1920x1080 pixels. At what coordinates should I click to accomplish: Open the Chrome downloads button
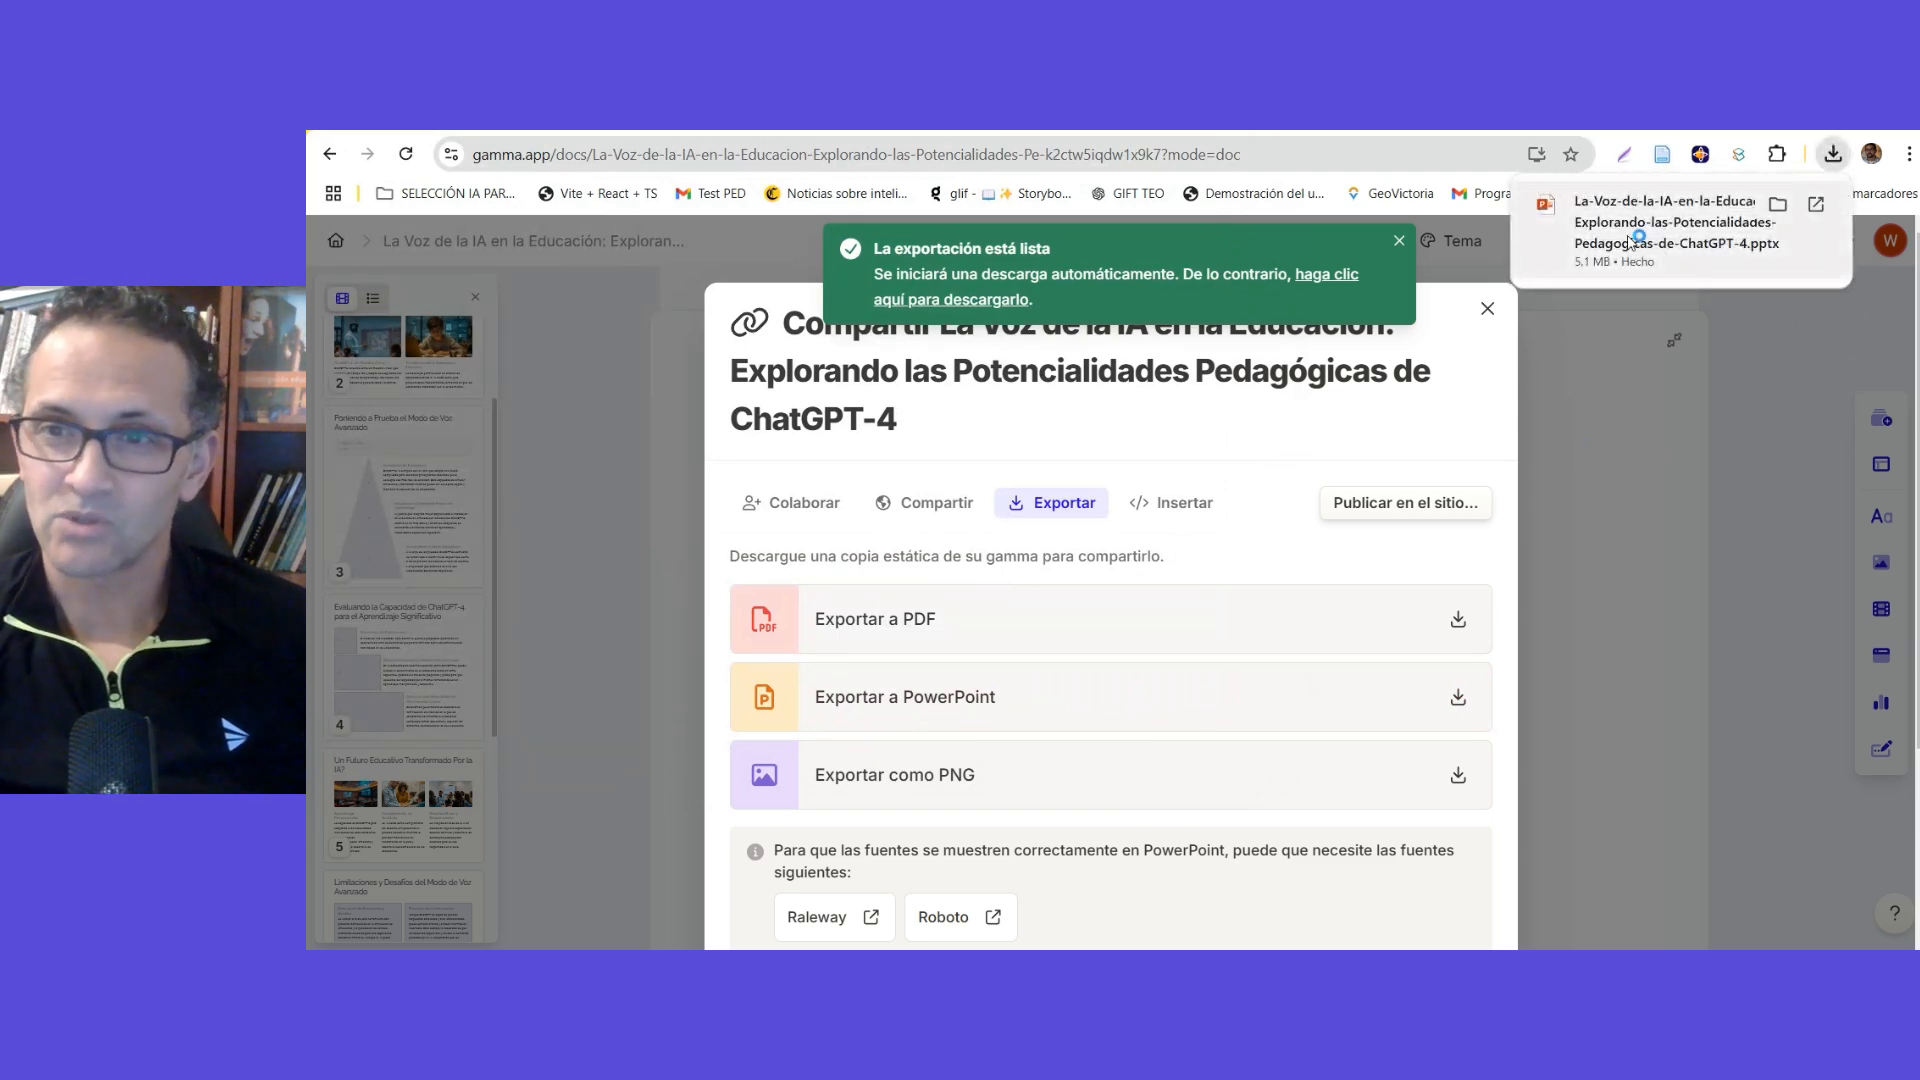point(1832,154)
